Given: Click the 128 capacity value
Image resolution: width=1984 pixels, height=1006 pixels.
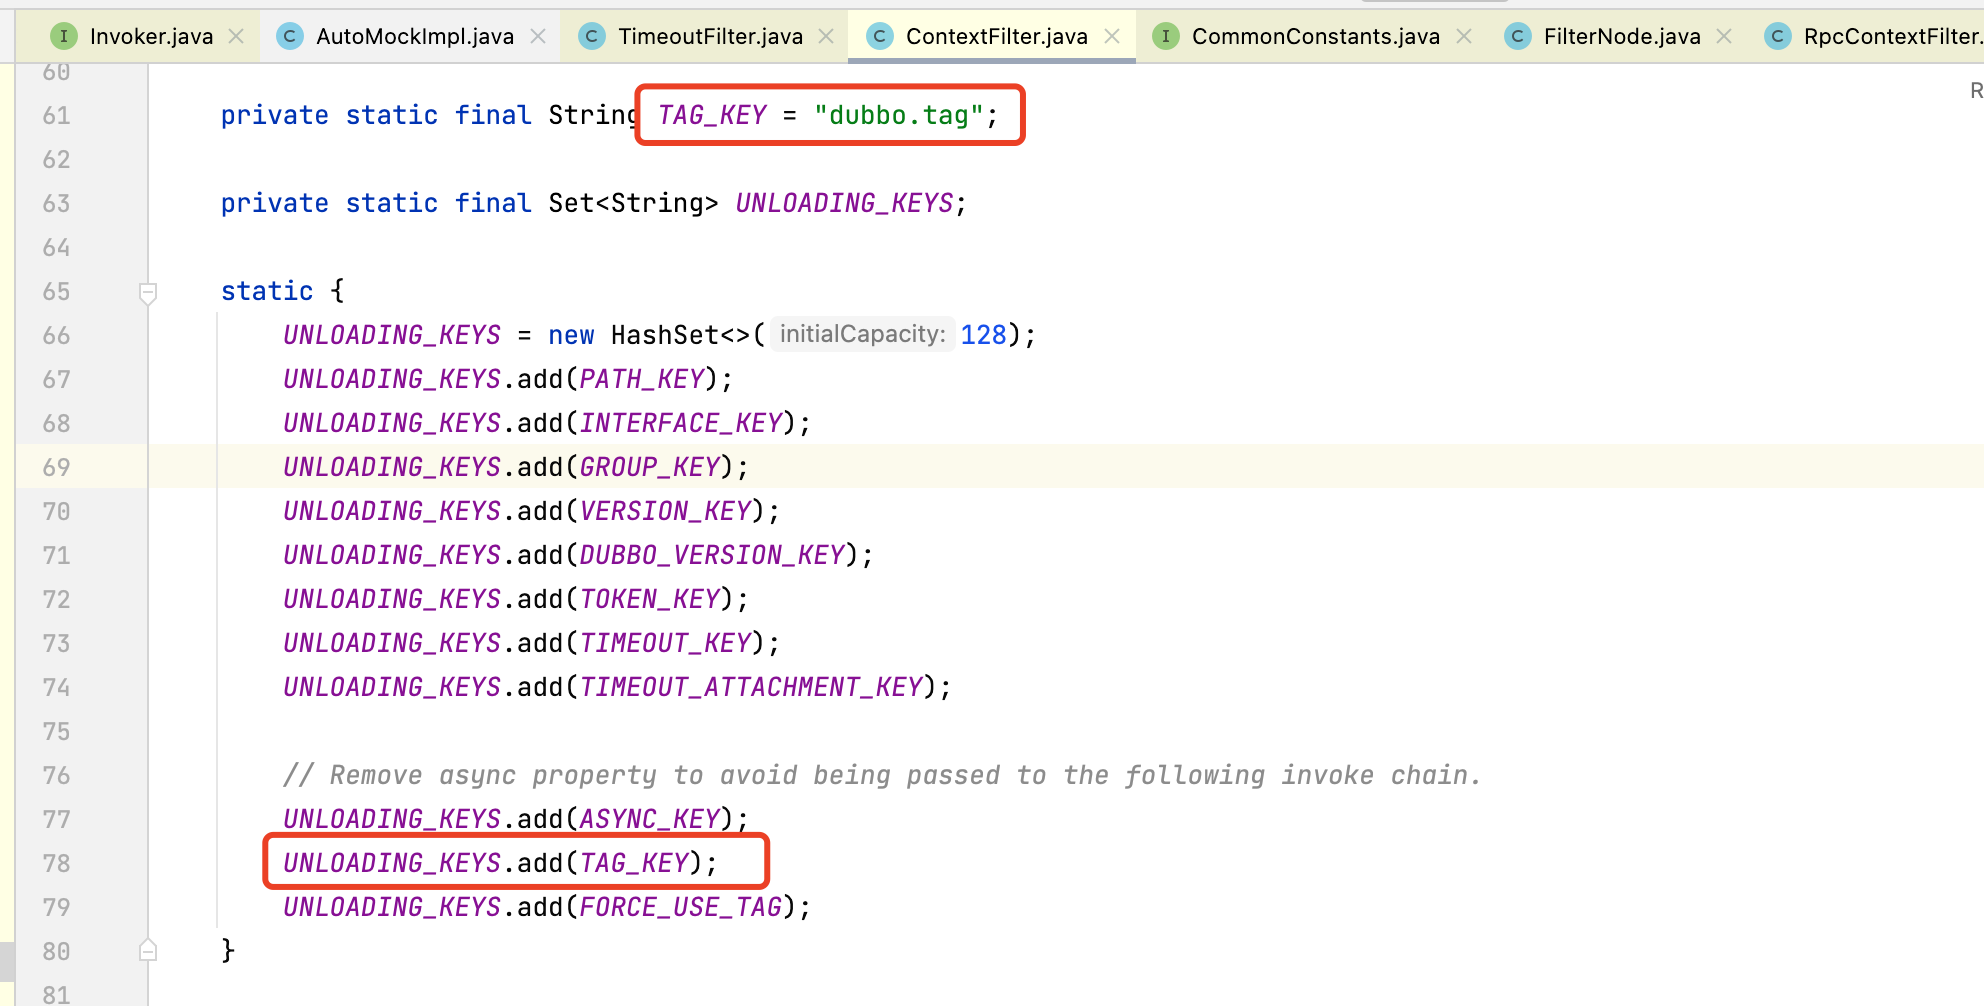Looking at the screenshot, I should point(983,336).
